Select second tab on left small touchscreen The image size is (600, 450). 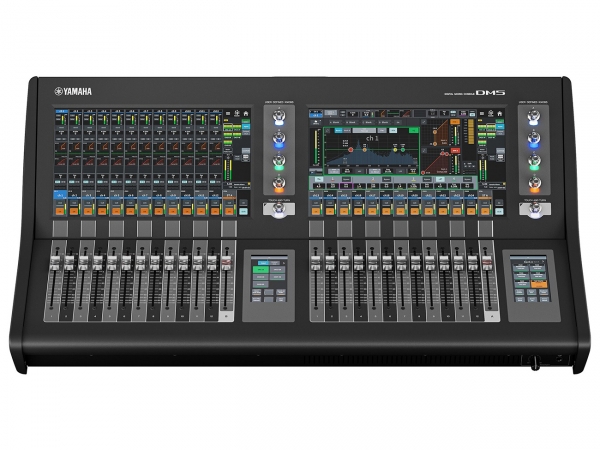click(275, 263)
